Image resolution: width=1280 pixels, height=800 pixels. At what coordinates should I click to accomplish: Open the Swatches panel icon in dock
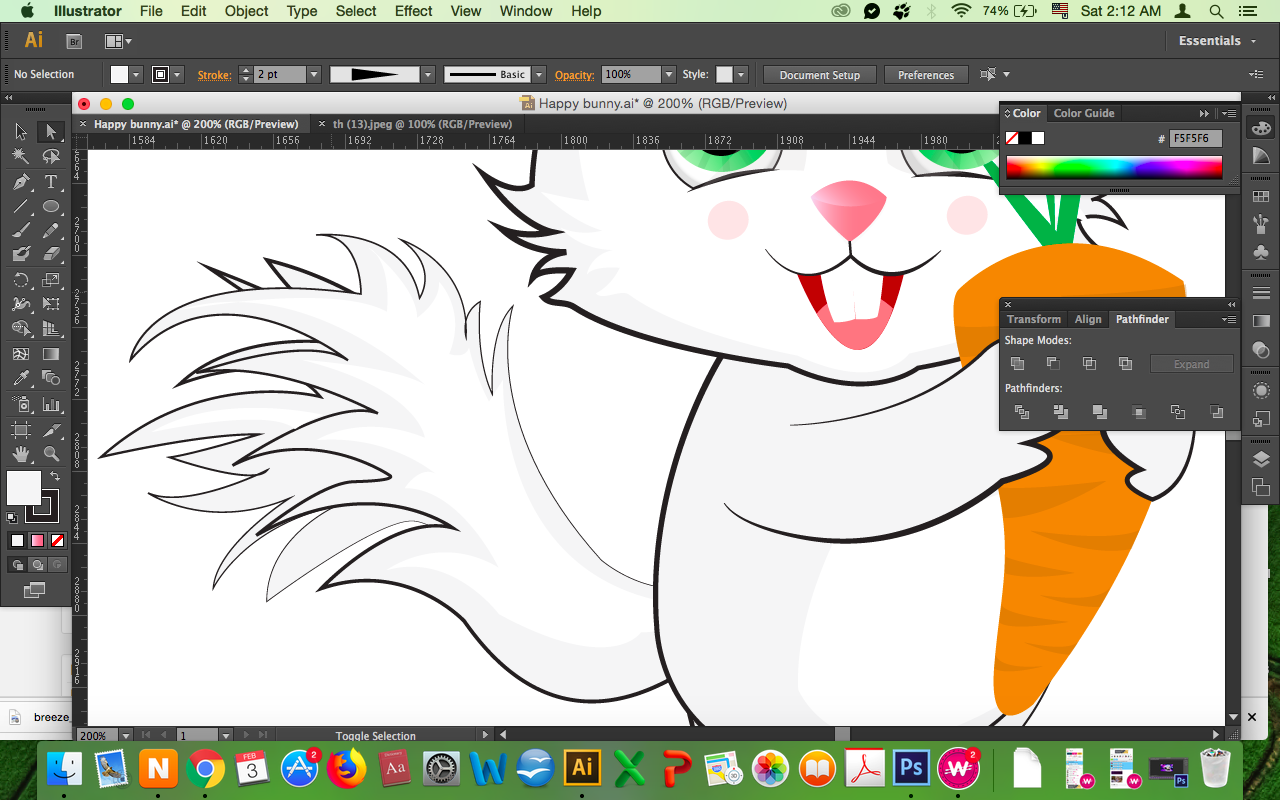(1261, 197)
